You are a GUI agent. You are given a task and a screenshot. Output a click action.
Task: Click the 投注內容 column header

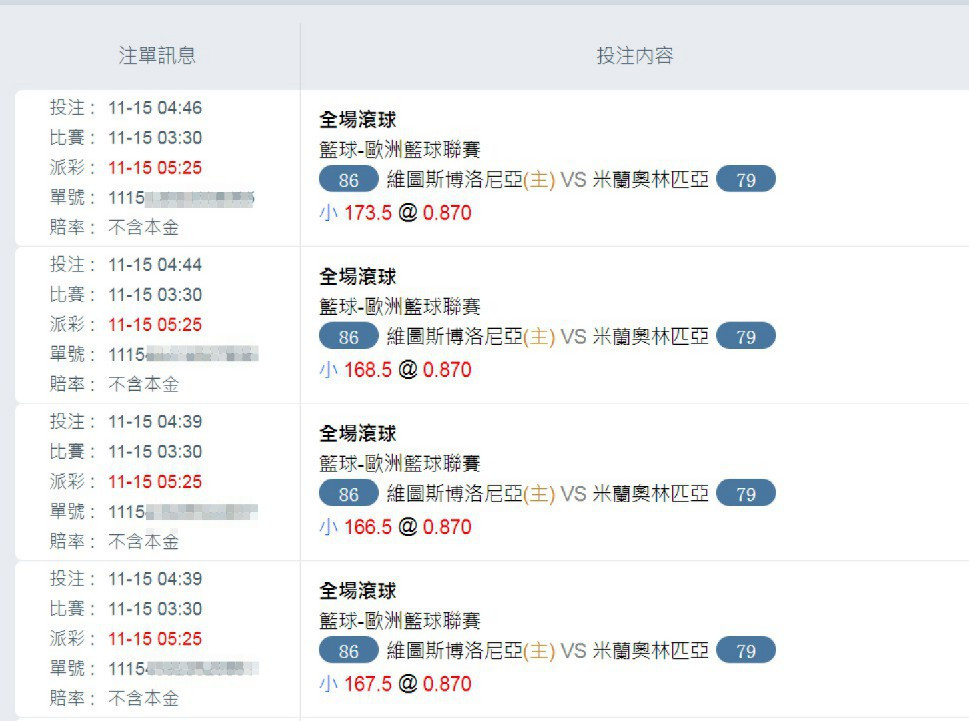click(635, 56)
